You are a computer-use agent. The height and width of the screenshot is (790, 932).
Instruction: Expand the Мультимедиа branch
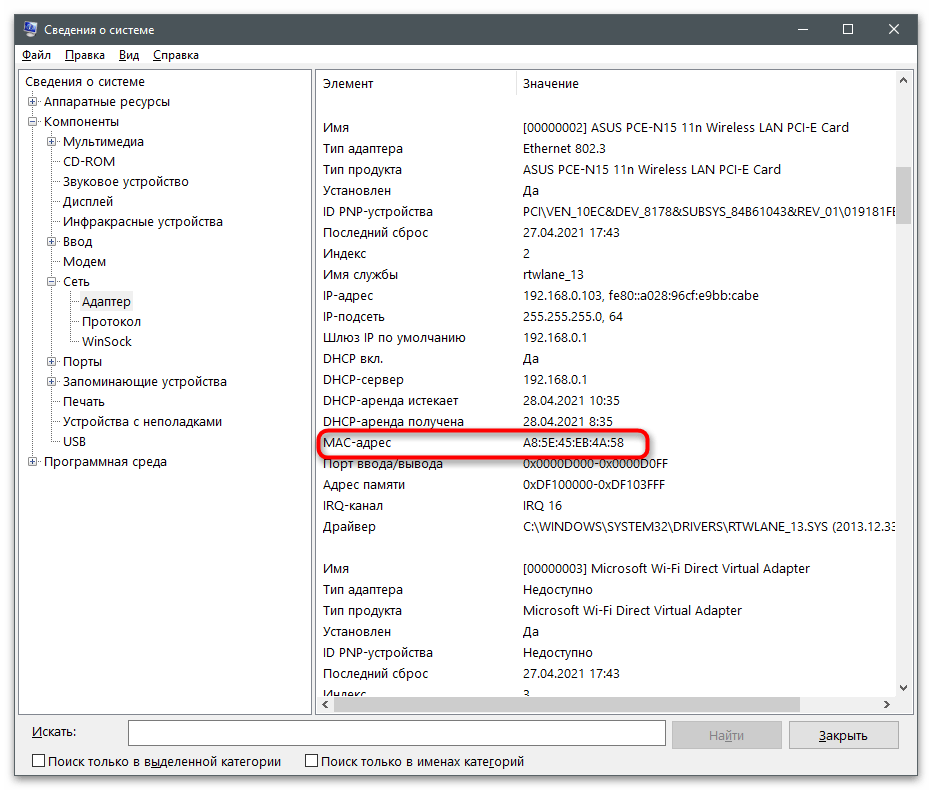(52, 142)
